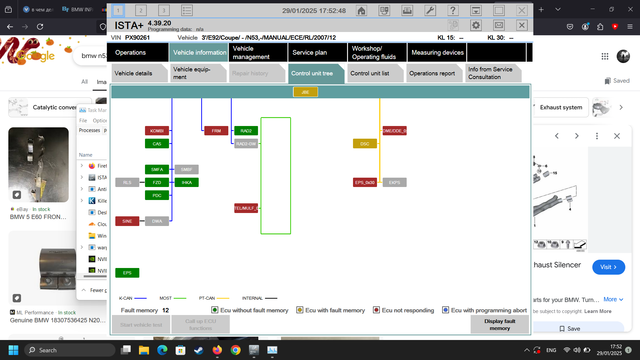Switch to Control unit list subtab
The image size is (640, 360).
375,73
